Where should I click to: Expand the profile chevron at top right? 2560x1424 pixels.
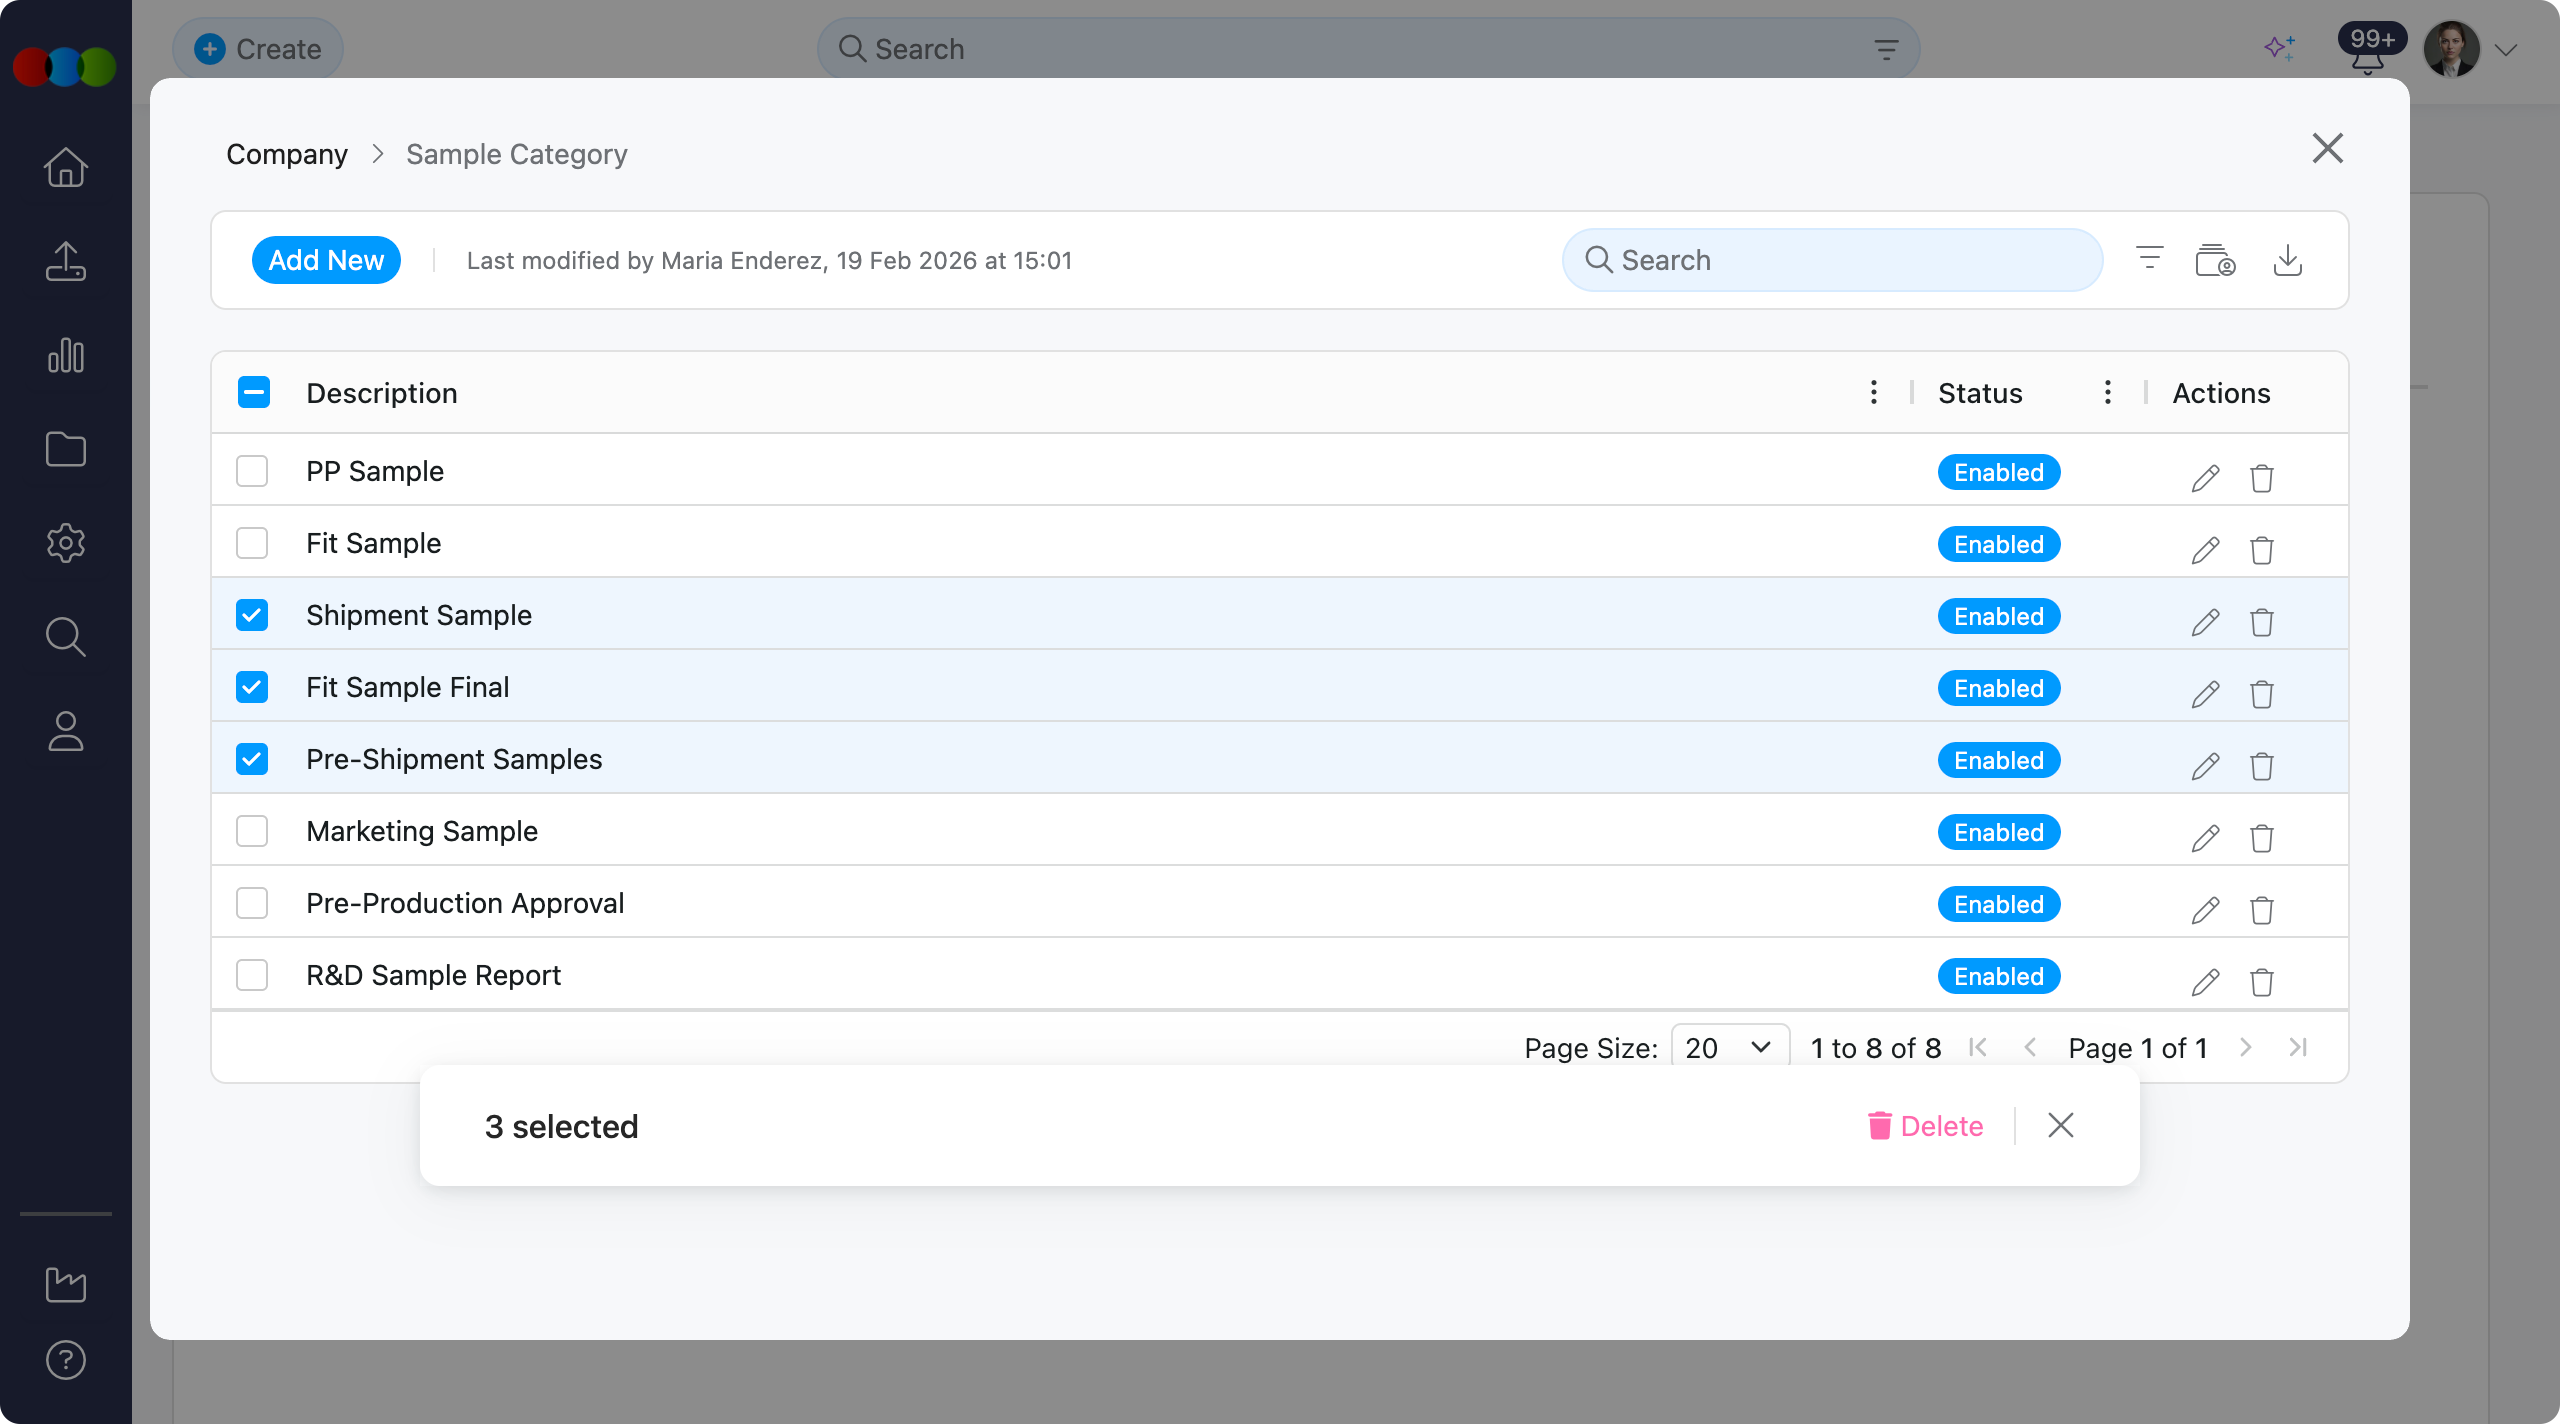click(x=2508, y=49)
